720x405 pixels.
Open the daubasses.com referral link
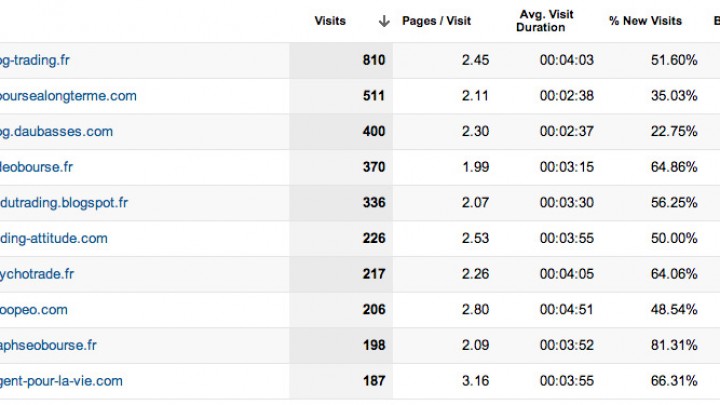(56, 131)
